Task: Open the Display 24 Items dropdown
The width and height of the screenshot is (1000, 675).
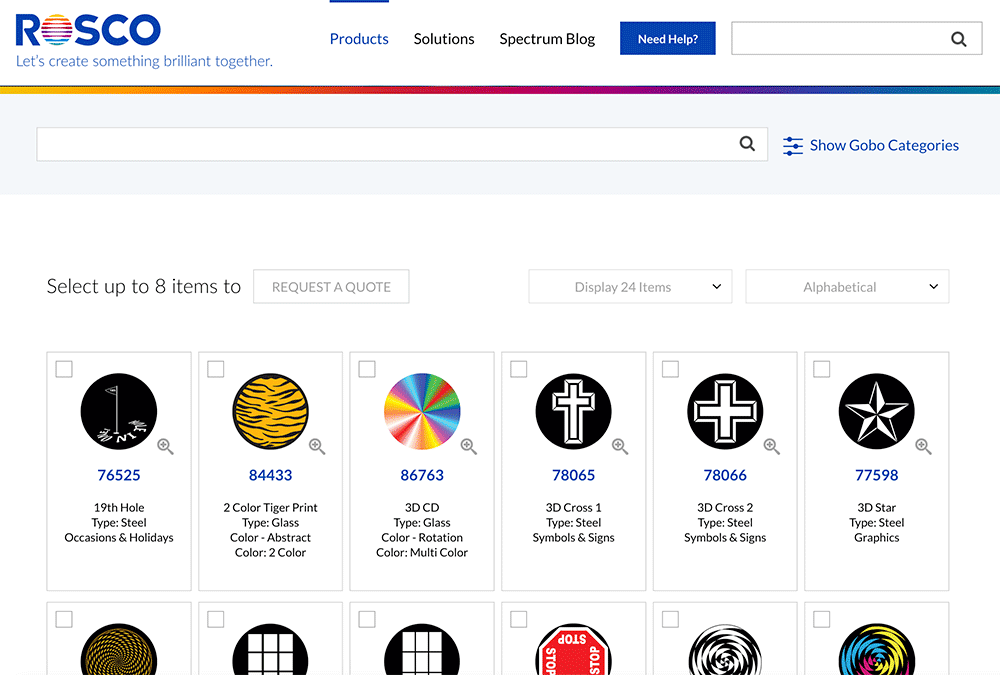Action: [630, 287]
